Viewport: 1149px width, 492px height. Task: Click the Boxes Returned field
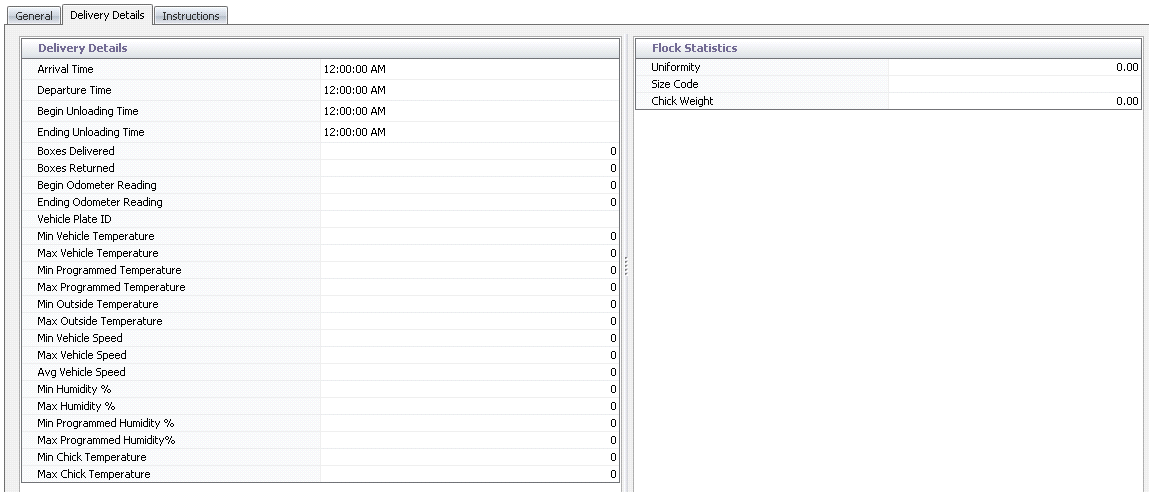coord(469,168)
